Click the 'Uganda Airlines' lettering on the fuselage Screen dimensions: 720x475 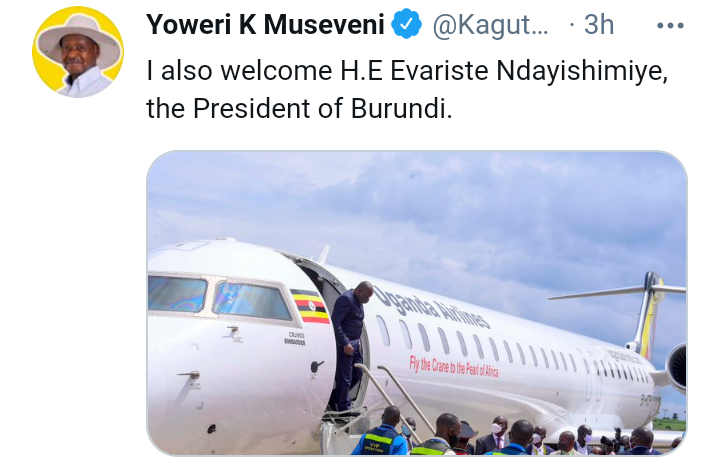(x=431, y=307)
